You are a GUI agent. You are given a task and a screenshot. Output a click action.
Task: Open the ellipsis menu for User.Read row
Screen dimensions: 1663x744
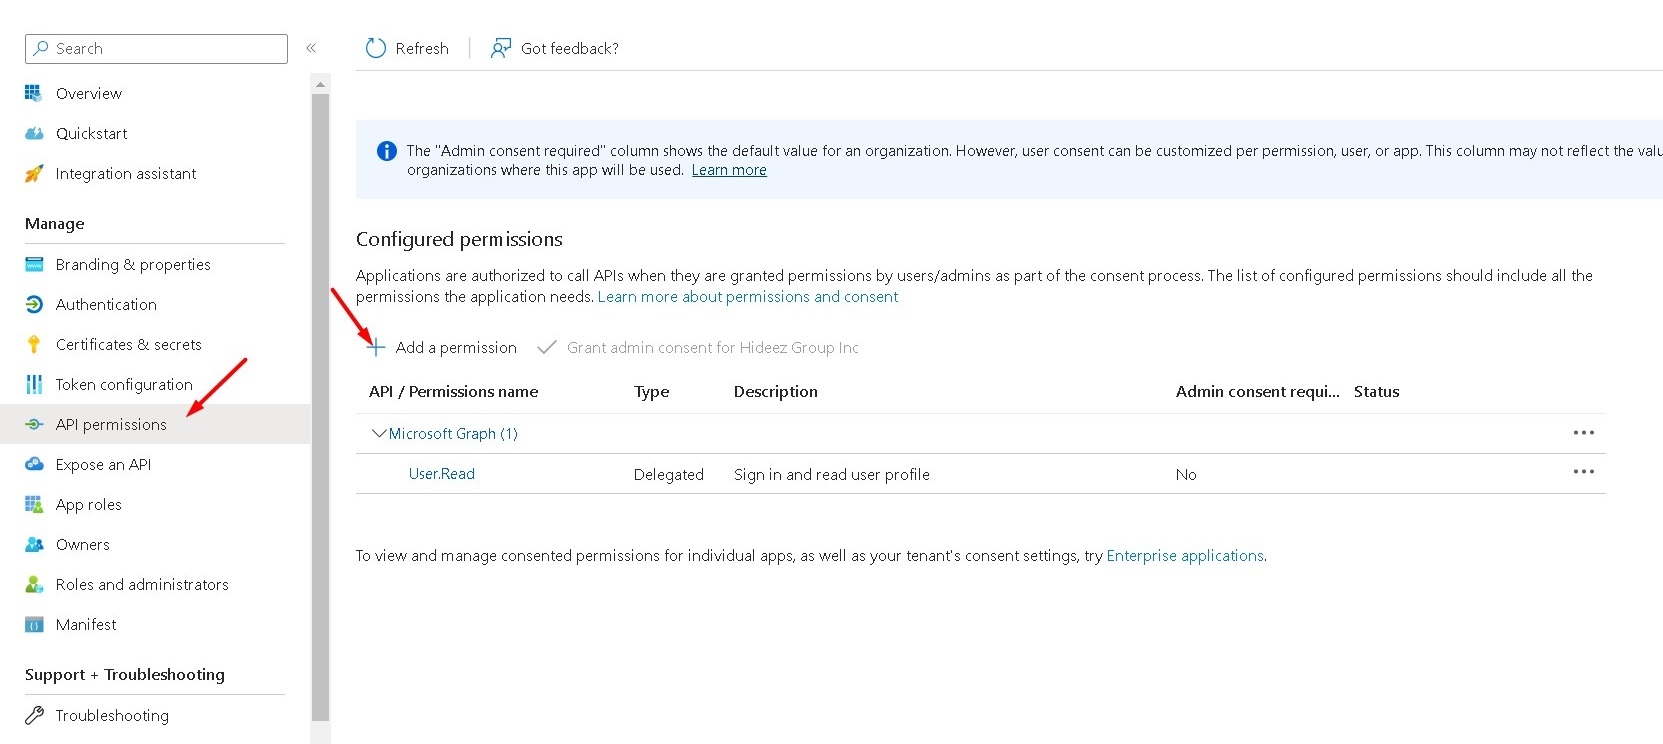tap(1583, 472)
